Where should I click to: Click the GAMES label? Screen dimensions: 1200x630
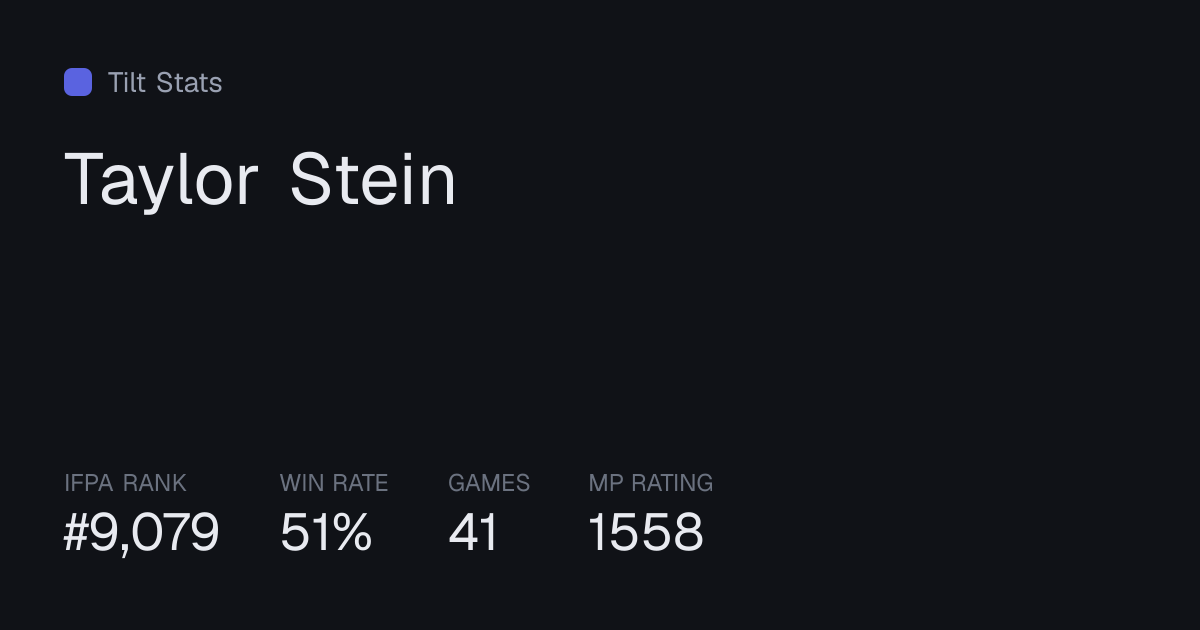coord(489,483)
